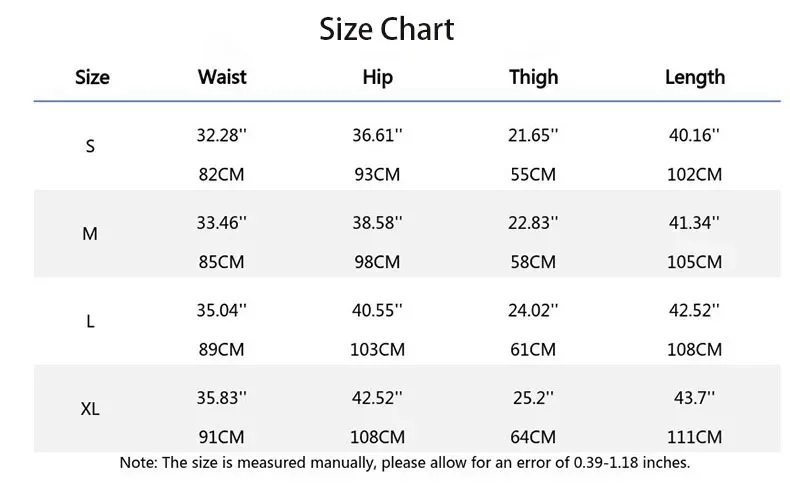This screenshot has width=790, height=487.
Task: Click the 32.28'' waist value
Action: [x=222, y=135]
